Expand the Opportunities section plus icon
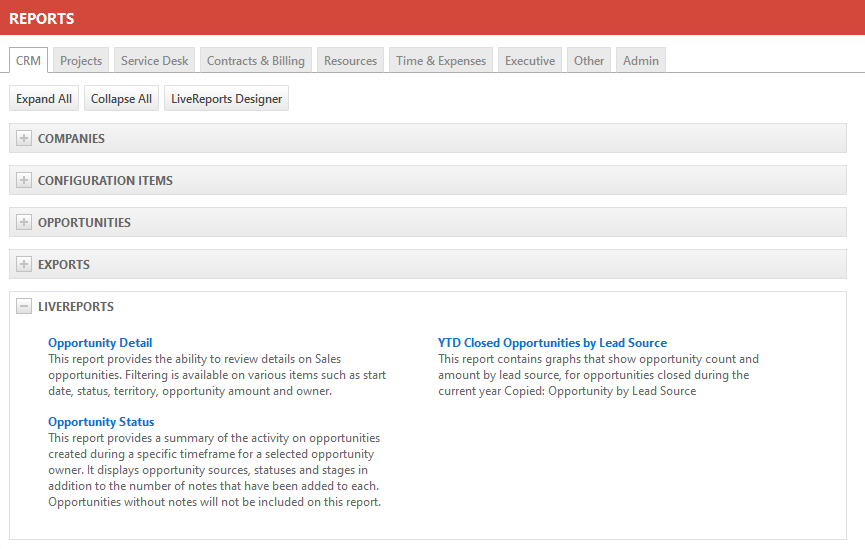This screenshot has height=549, width=865. point(24,223)
